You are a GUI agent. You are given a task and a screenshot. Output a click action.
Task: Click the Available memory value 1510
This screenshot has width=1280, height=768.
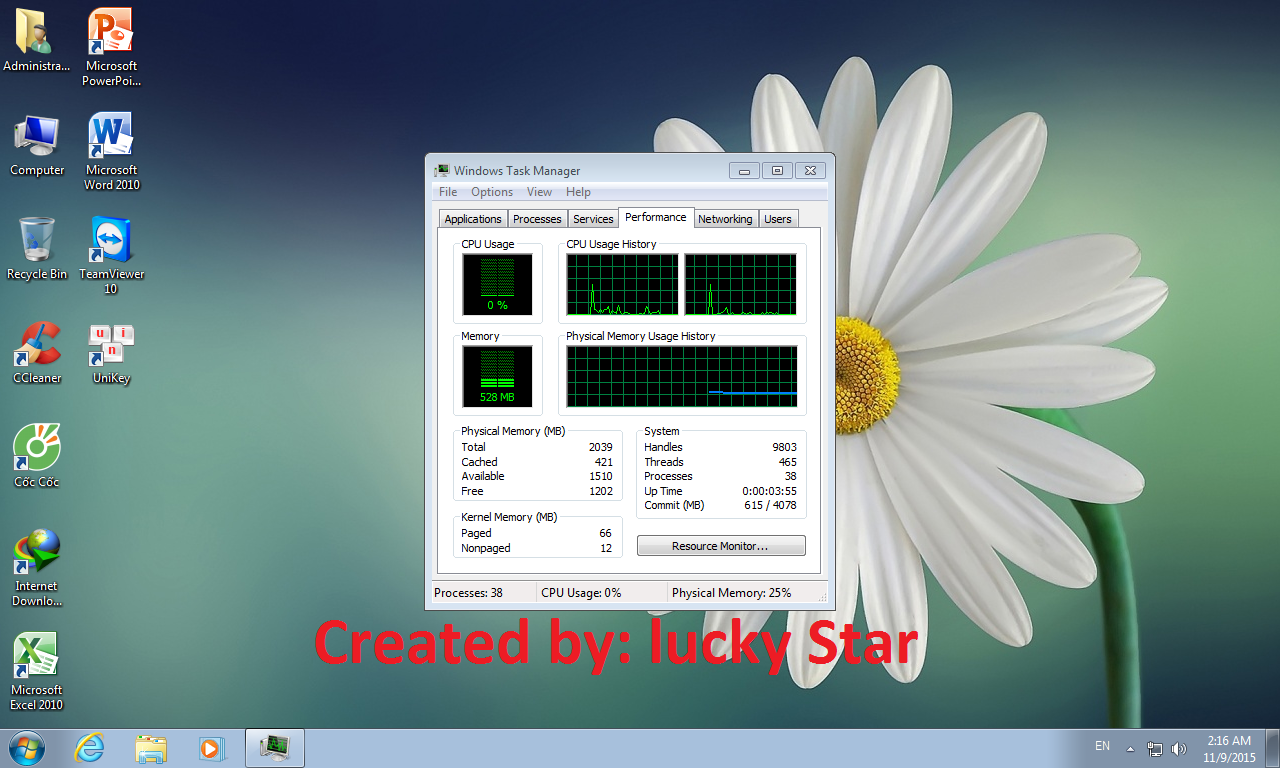[x=600, y=476]
